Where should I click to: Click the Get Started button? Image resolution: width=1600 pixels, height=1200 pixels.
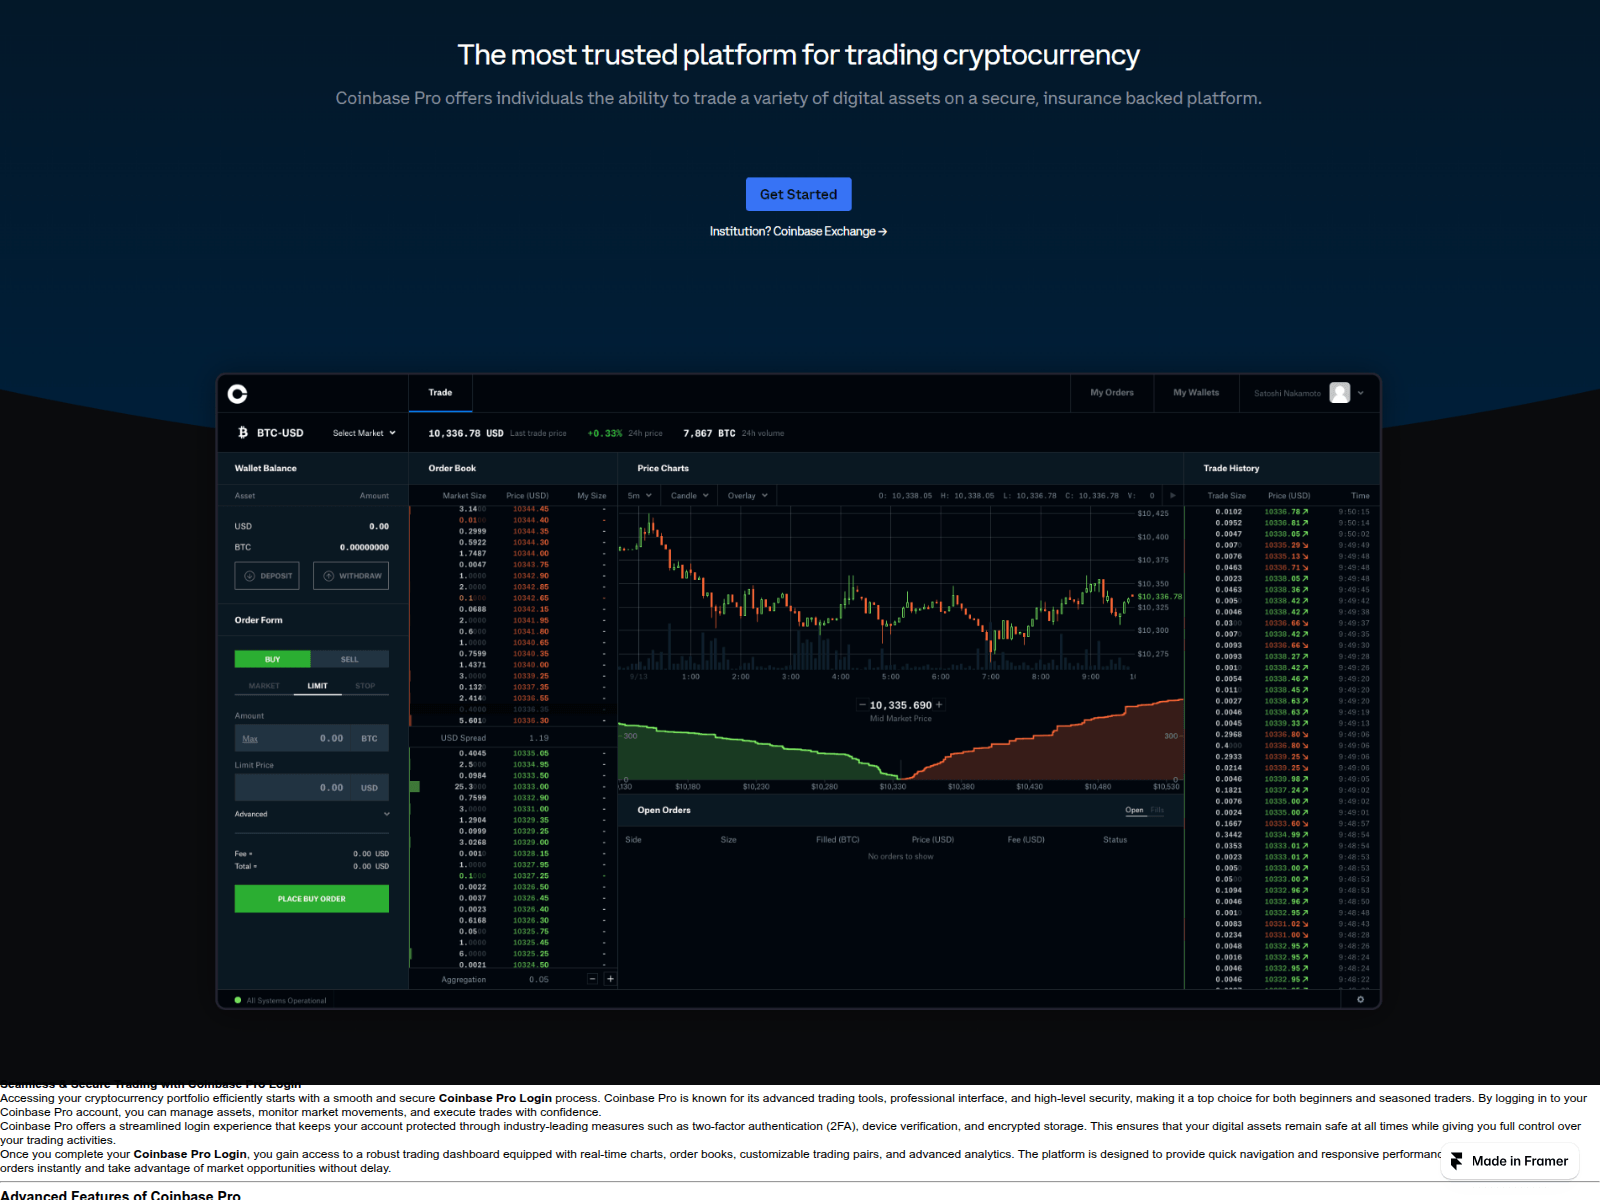798,194
